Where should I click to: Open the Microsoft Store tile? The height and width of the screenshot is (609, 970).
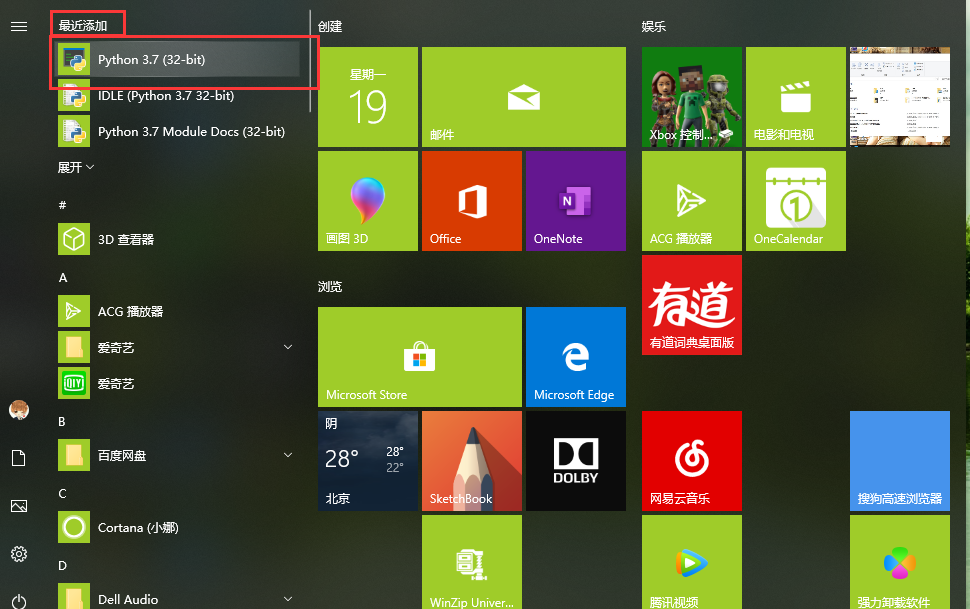click(x=420, y=357)
